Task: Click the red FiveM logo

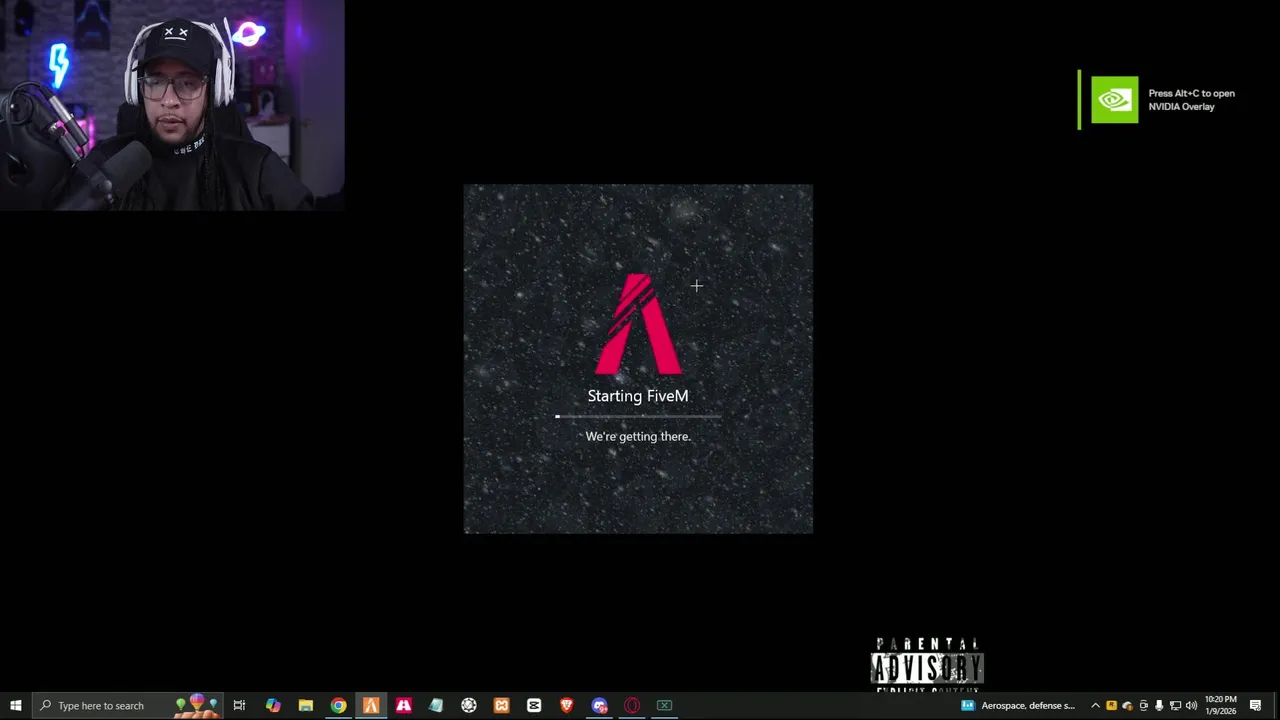Action: click(x=638, y=323)
